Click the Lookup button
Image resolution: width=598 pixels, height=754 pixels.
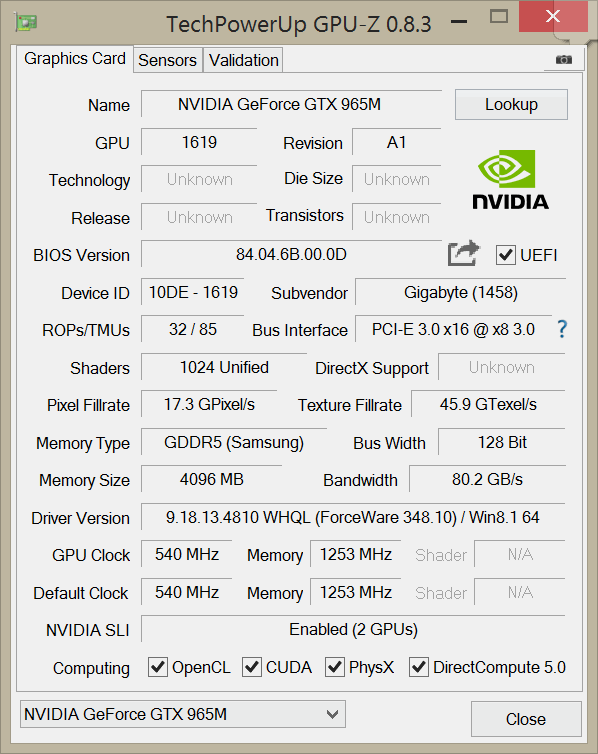(511, 104)
